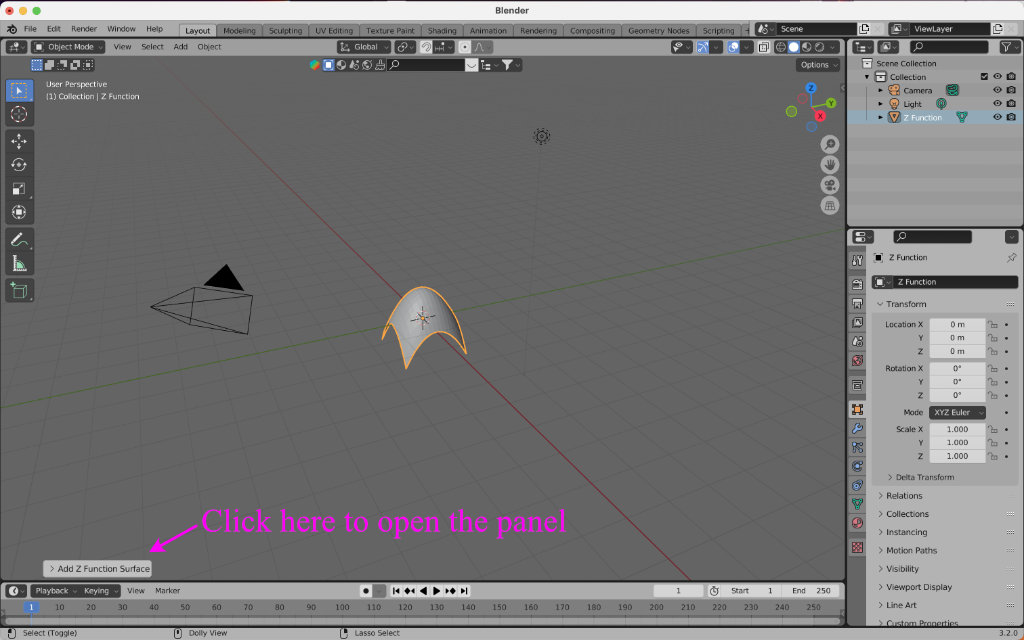Click the Location X value field
This screenshot has width=1024, height=640.
coord(957,325)
